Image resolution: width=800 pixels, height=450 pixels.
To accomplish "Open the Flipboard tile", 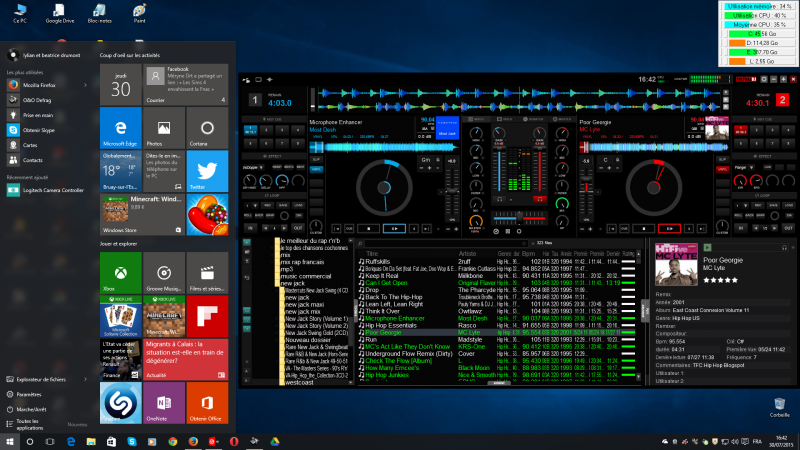I will tap(207, 318).
